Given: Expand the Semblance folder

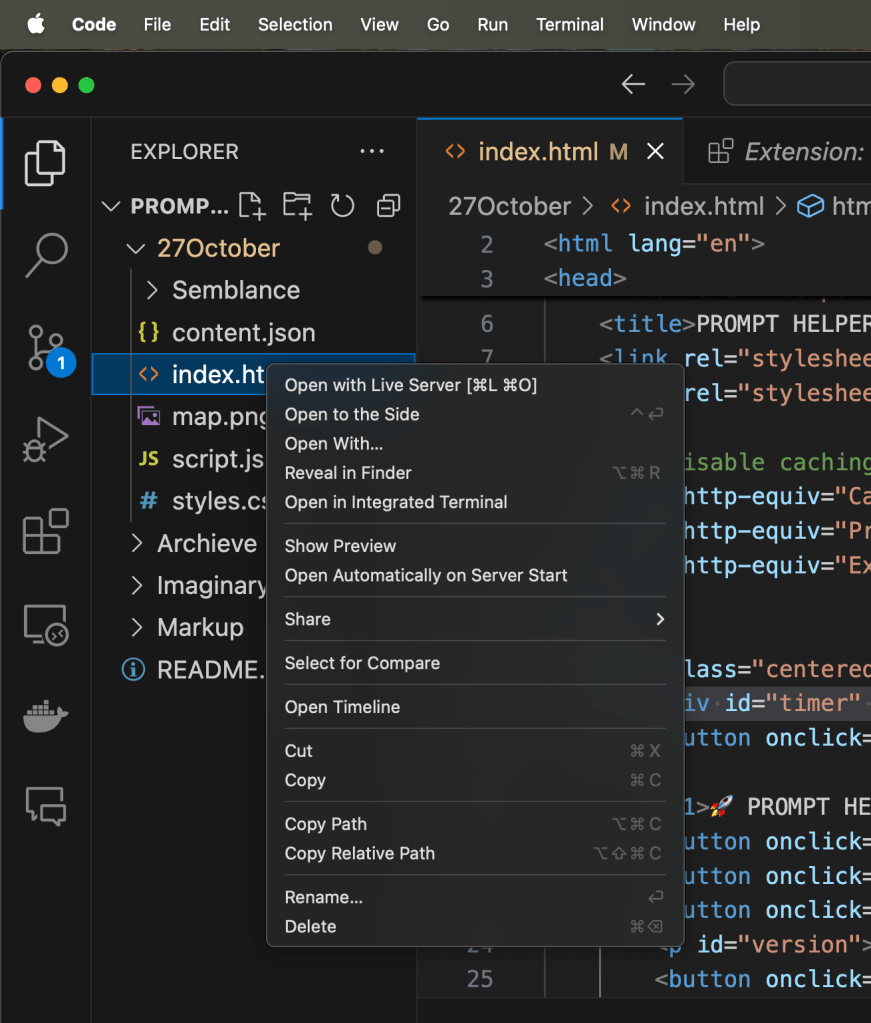Looking at the screenshot, I should click(152, 290).
